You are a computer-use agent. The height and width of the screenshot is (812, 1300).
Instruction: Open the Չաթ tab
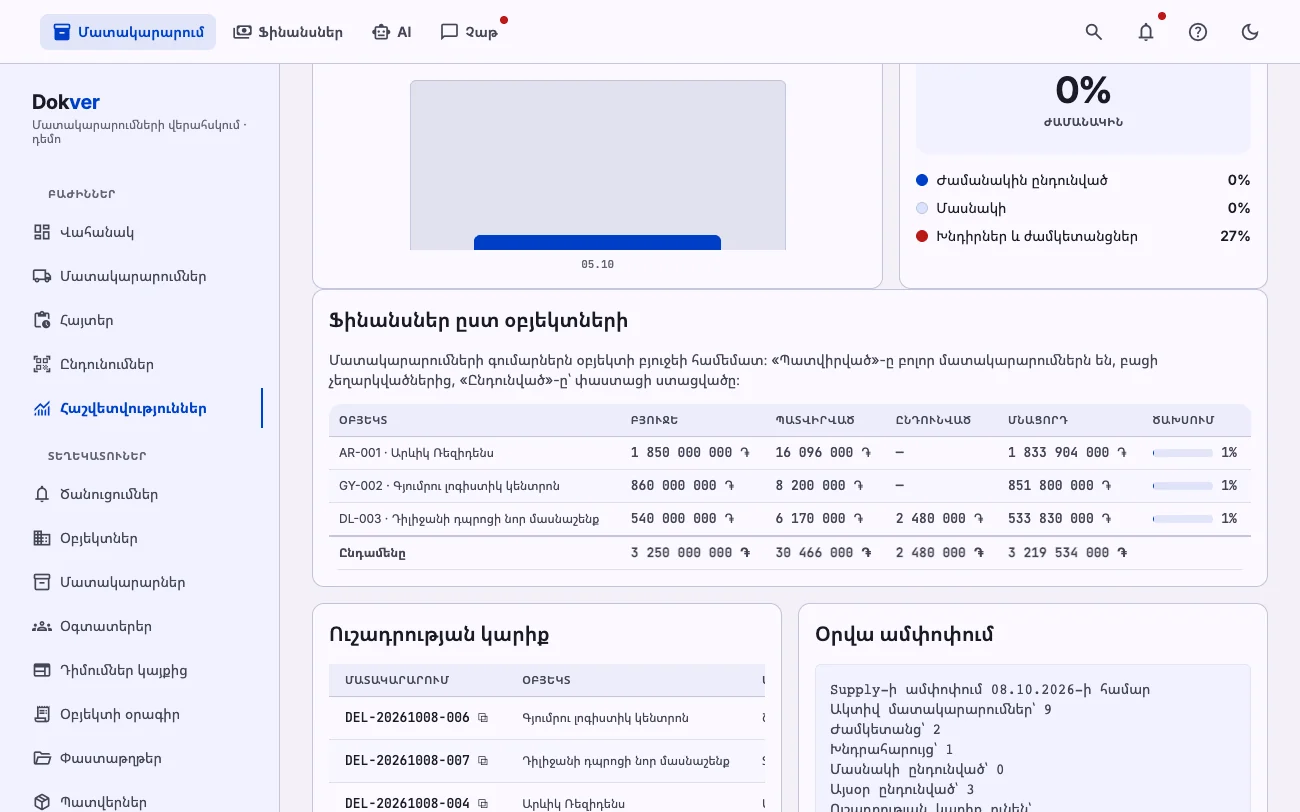click(469, 32)
